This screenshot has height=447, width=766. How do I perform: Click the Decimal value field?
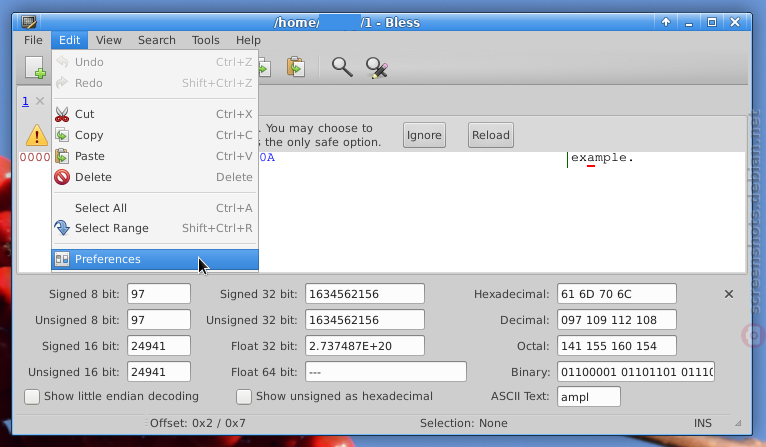pyautogui.click(x=617, y=320)
